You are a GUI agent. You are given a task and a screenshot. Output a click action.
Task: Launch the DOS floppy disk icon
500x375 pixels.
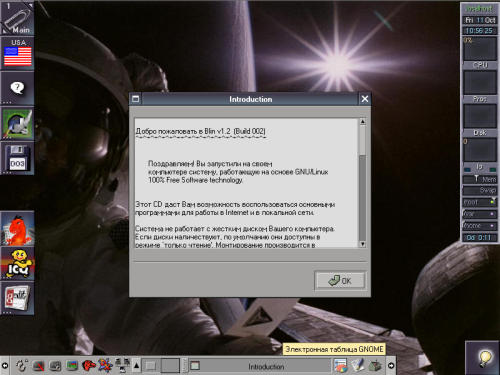click(17, 158)
